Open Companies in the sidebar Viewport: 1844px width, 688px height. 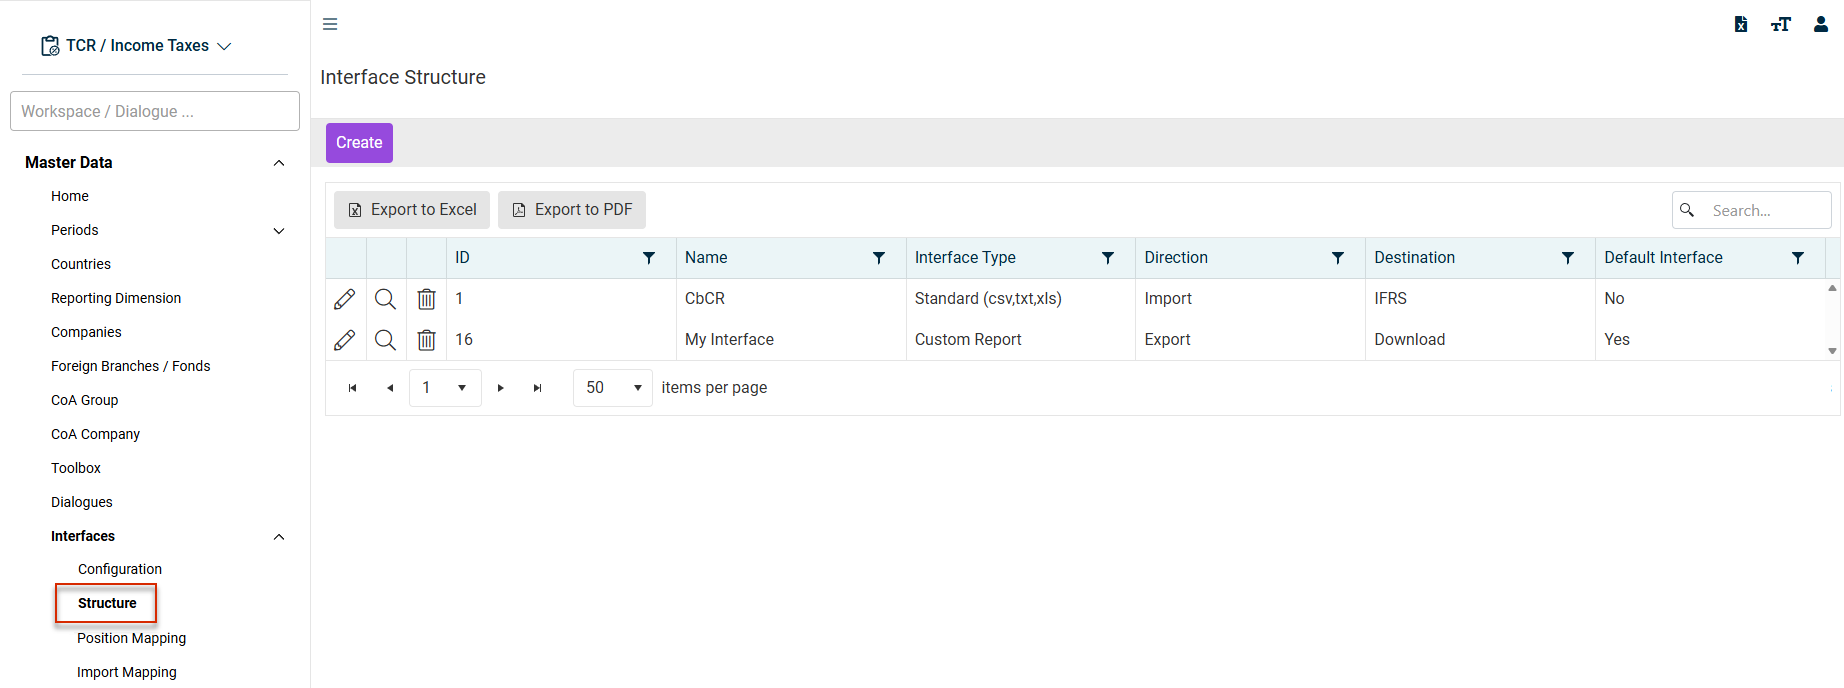coord(86,332)
